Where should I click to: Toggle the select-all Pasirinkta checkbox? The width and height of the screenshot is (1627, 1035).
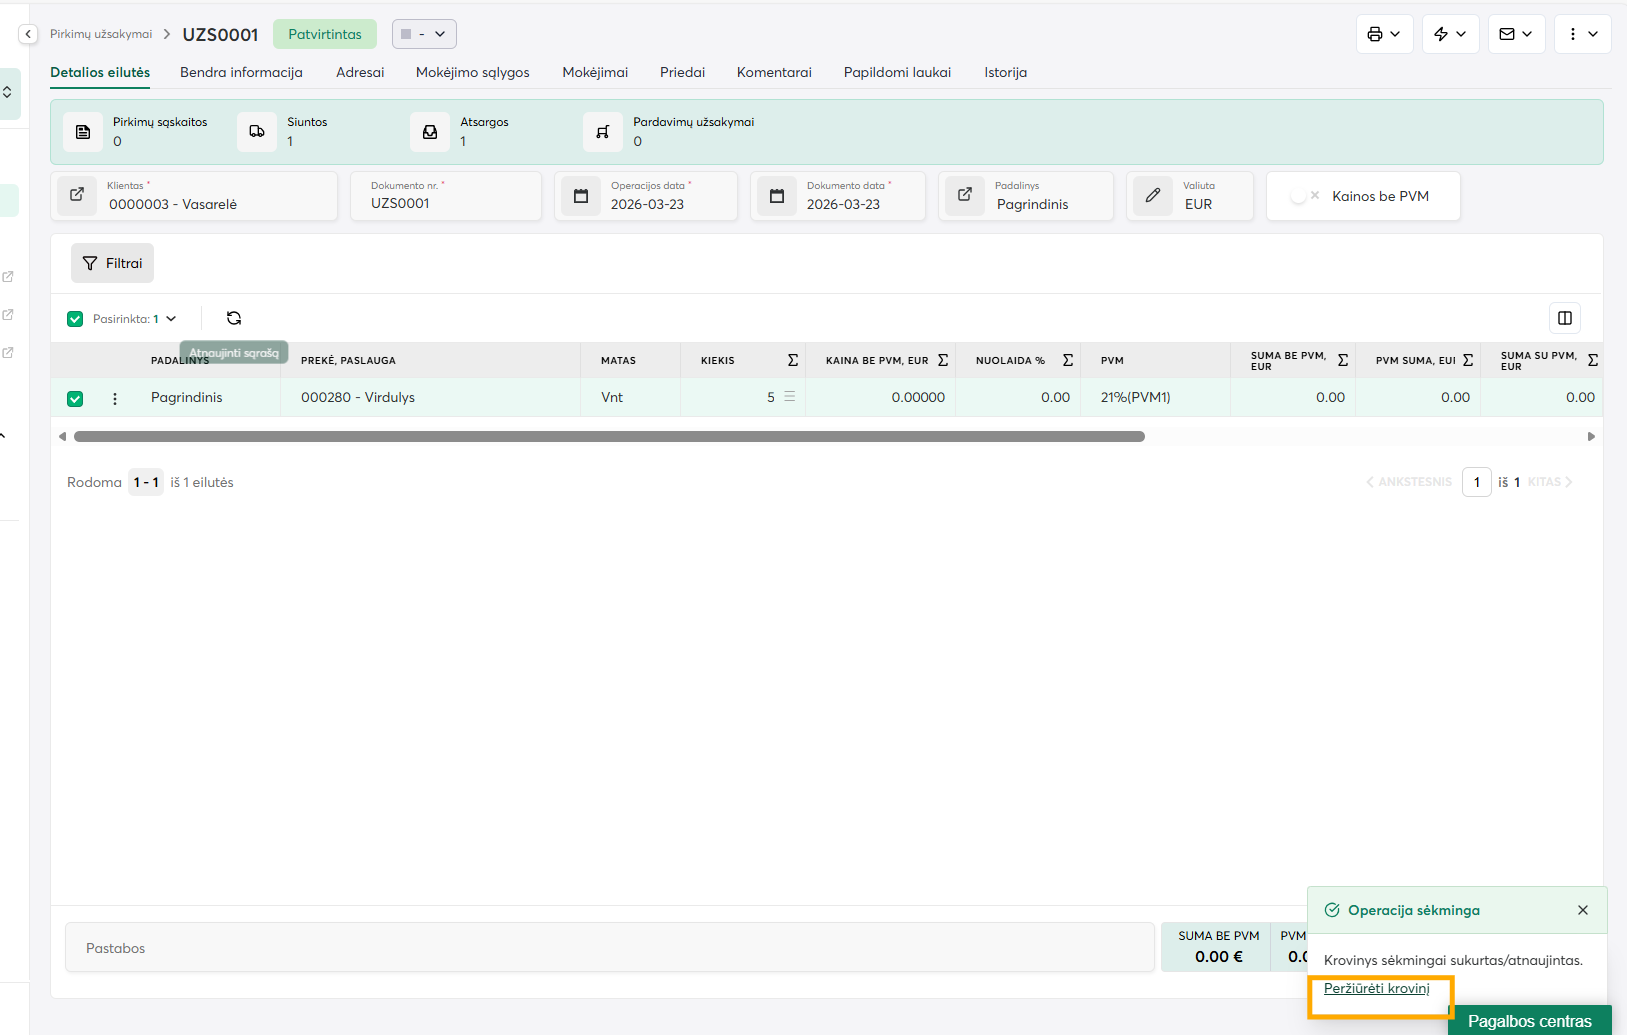click(75, 319)
